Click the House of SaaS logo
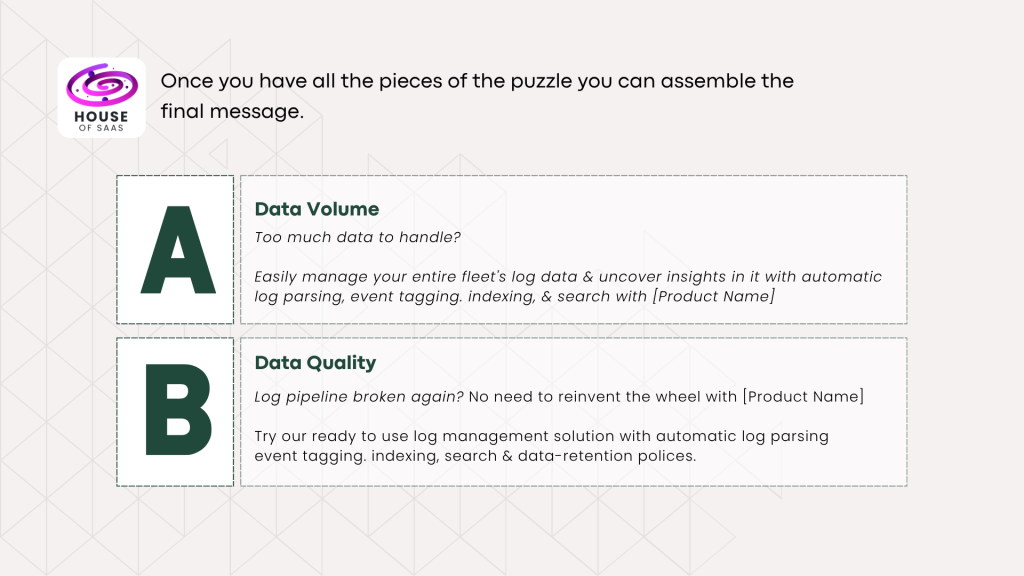 [x=102, y=98]
